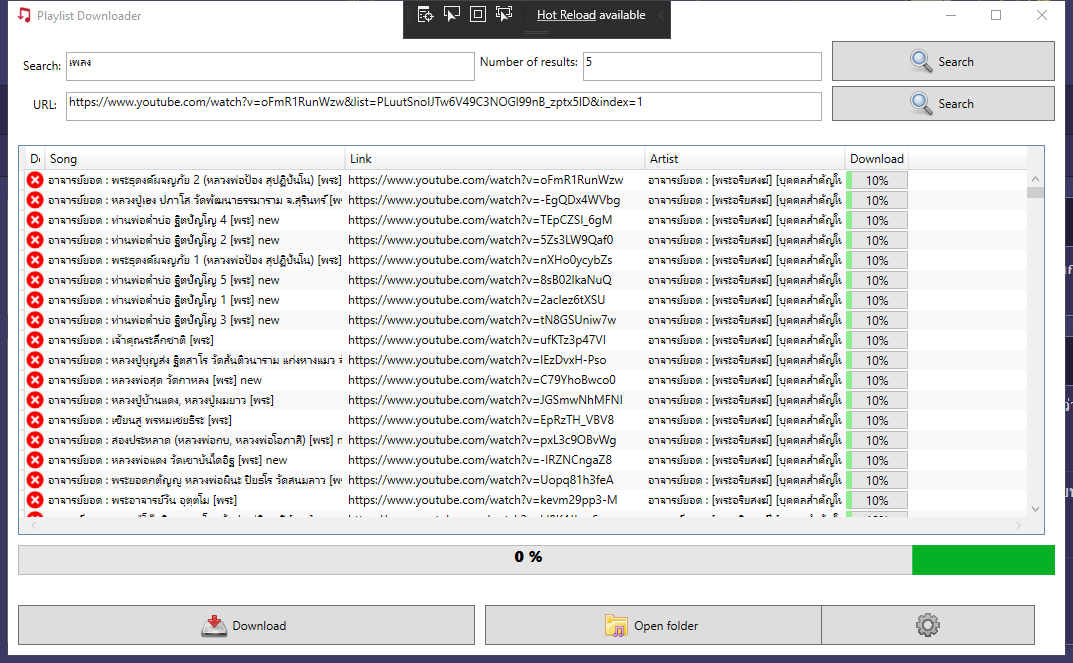1073x663 pixels.
Task: Click the Download column header
Action: tap(877, 159)
